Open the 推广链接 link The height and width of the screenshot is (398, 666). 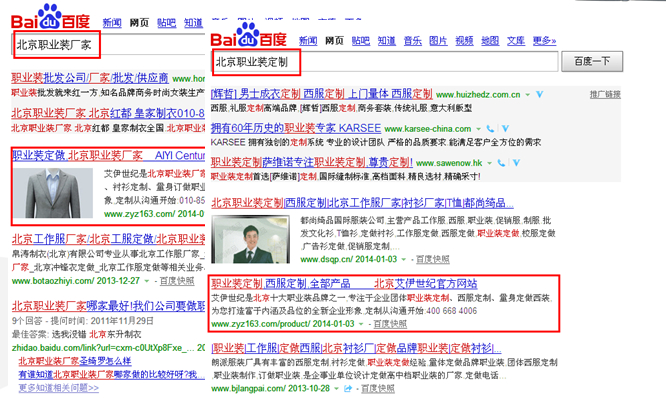point(605,94)
